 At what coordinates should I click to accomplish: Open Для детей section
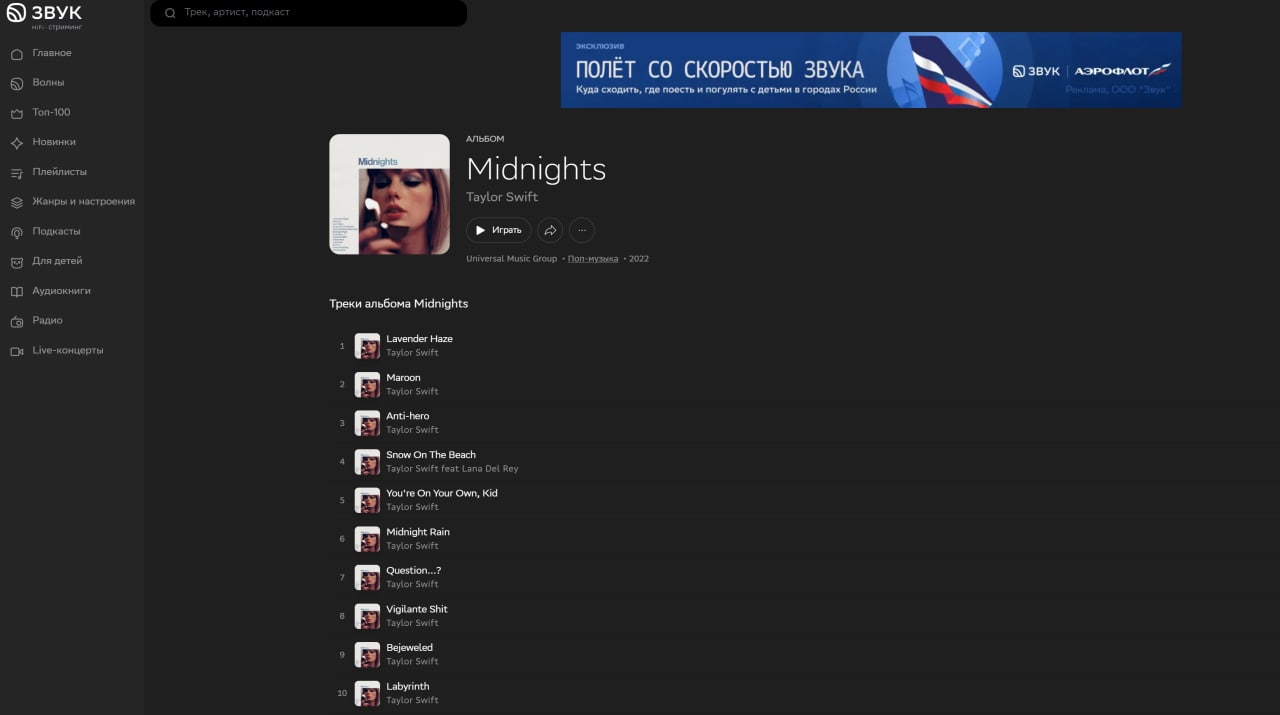click(57, 261)
